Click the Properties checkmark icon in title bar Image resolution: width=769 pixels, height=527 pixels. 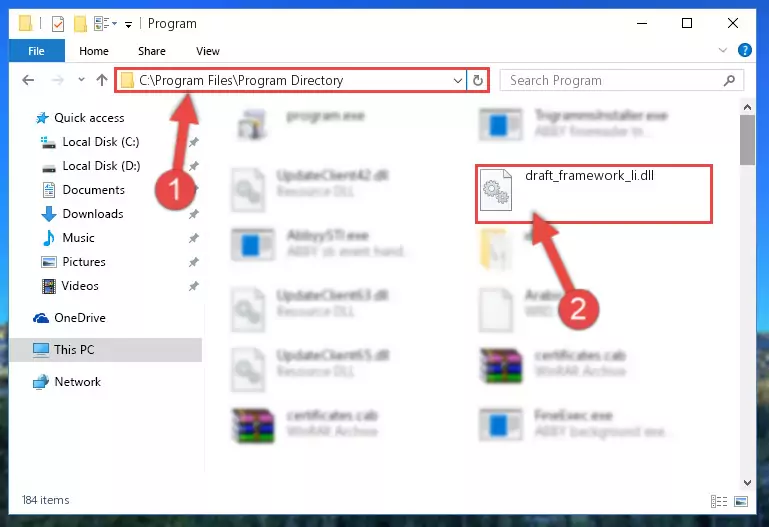point(58,24)
